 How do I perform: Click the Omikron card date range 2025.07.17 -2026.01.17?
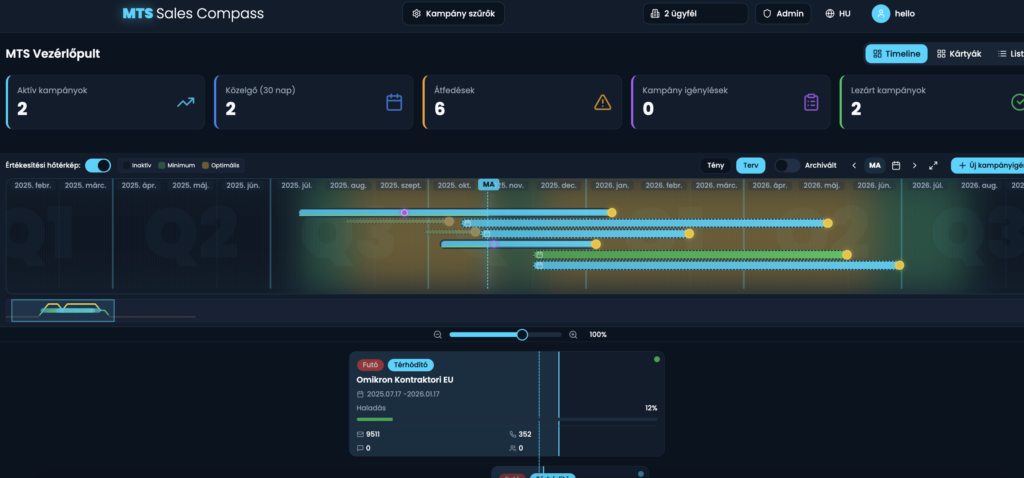pos(403,394)
